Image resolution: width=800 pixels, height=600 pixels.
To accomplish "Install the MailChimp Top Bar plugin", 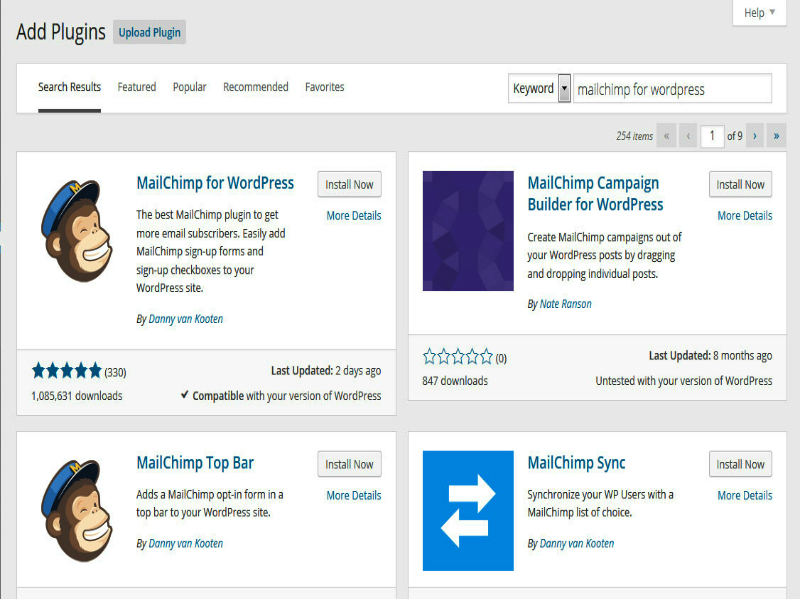I will [x=349, y=464].
